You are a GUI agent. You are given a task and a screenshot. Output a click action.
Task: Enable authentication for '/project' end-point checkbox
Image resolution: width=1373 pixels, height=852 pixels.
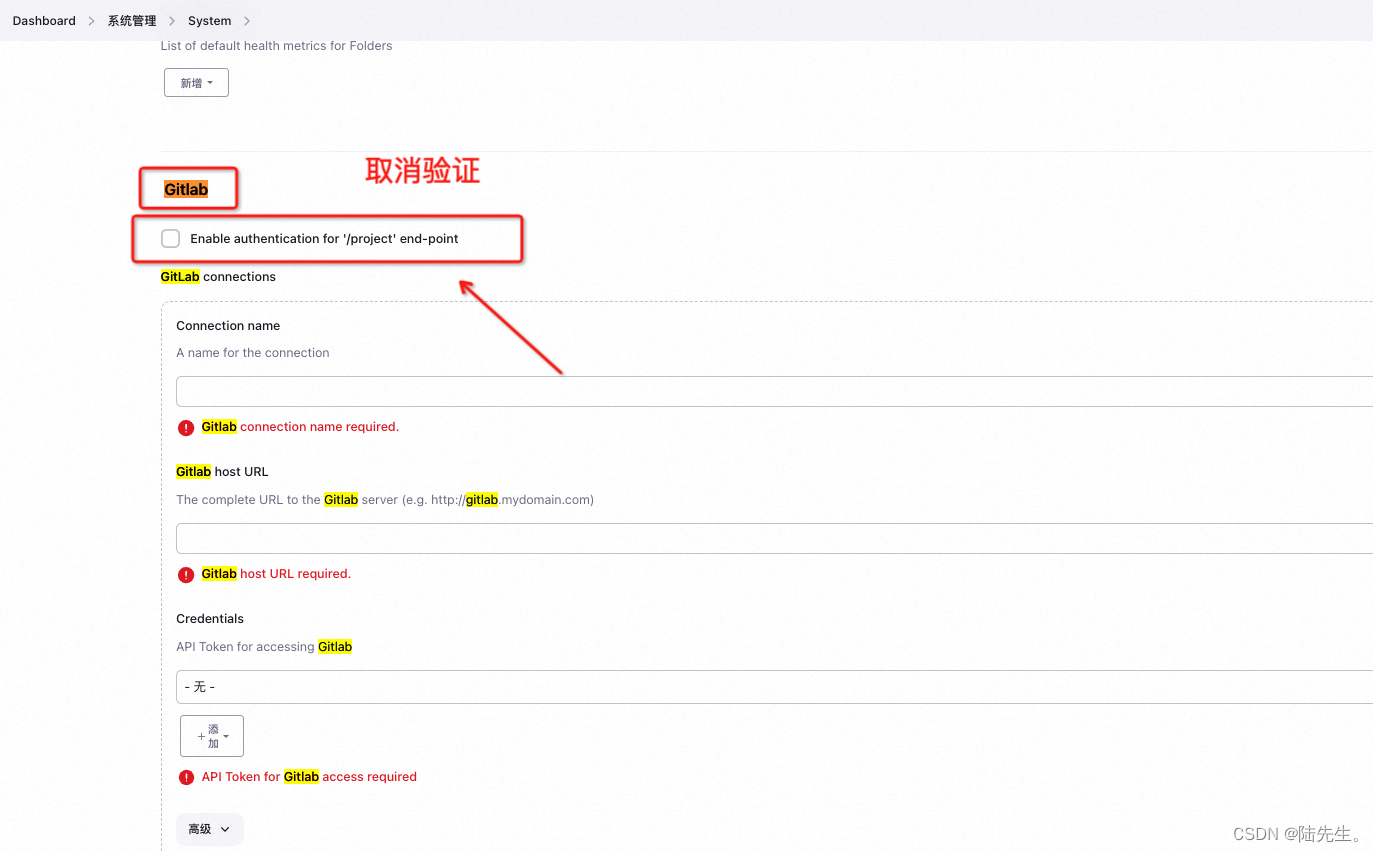(x=171, y=239)
